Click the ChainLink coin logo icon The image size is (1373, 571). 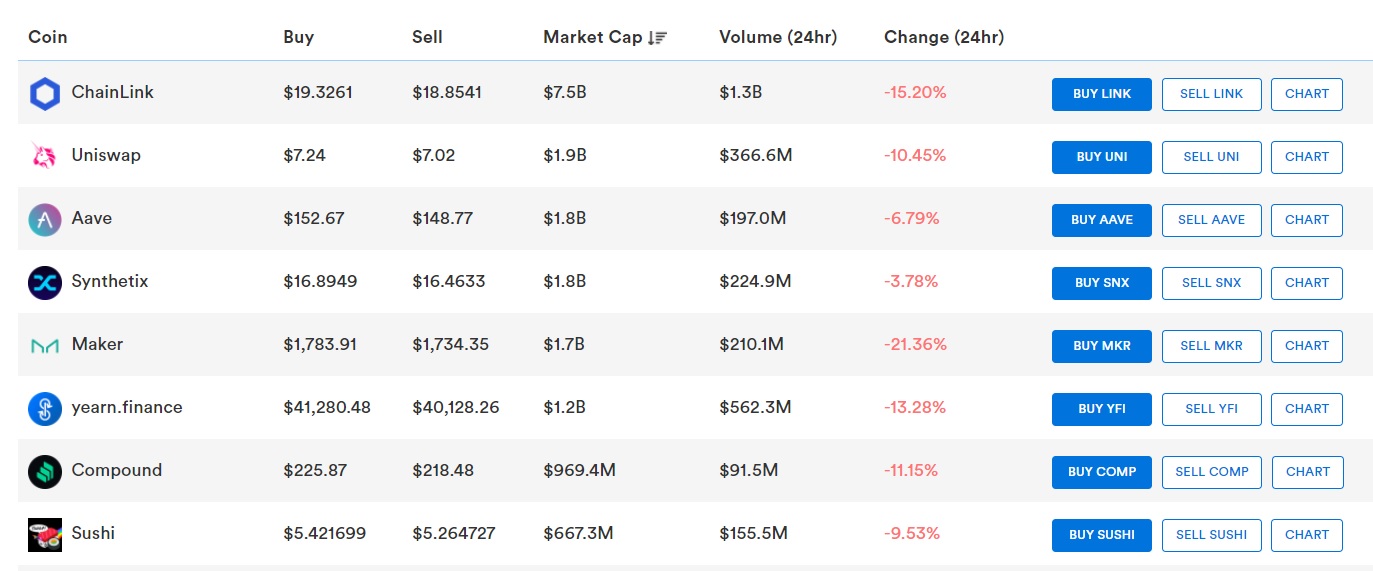(x=45, y=94)
